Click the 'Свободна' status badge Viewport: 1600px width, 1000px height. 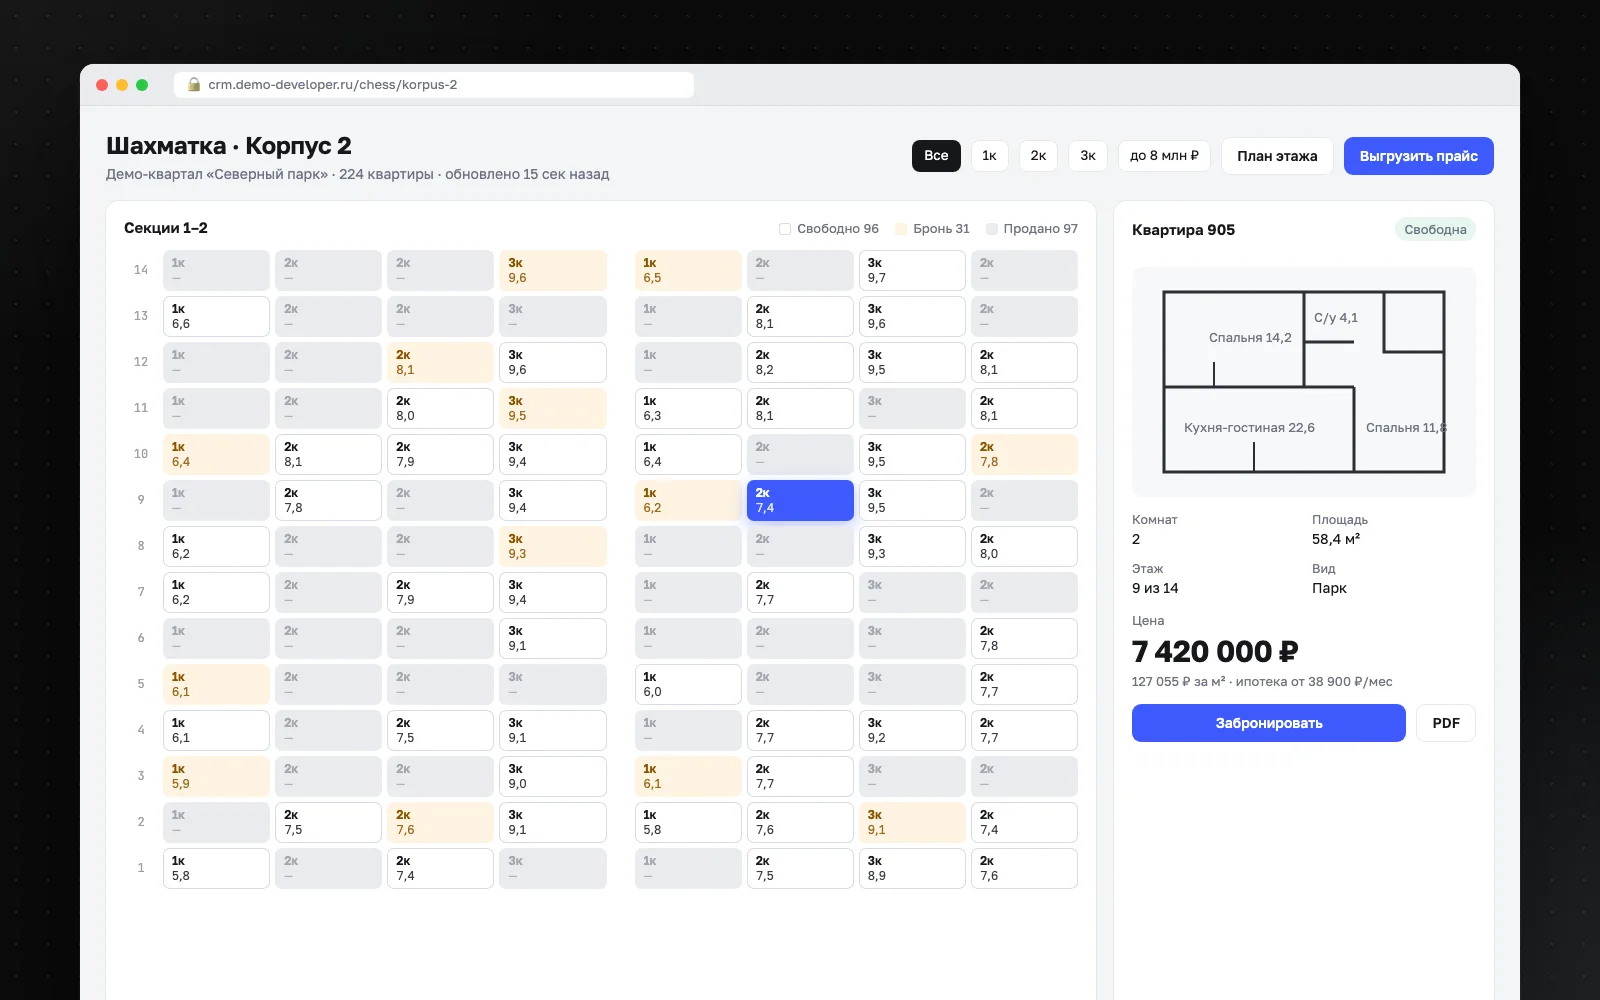(1435, 229)
